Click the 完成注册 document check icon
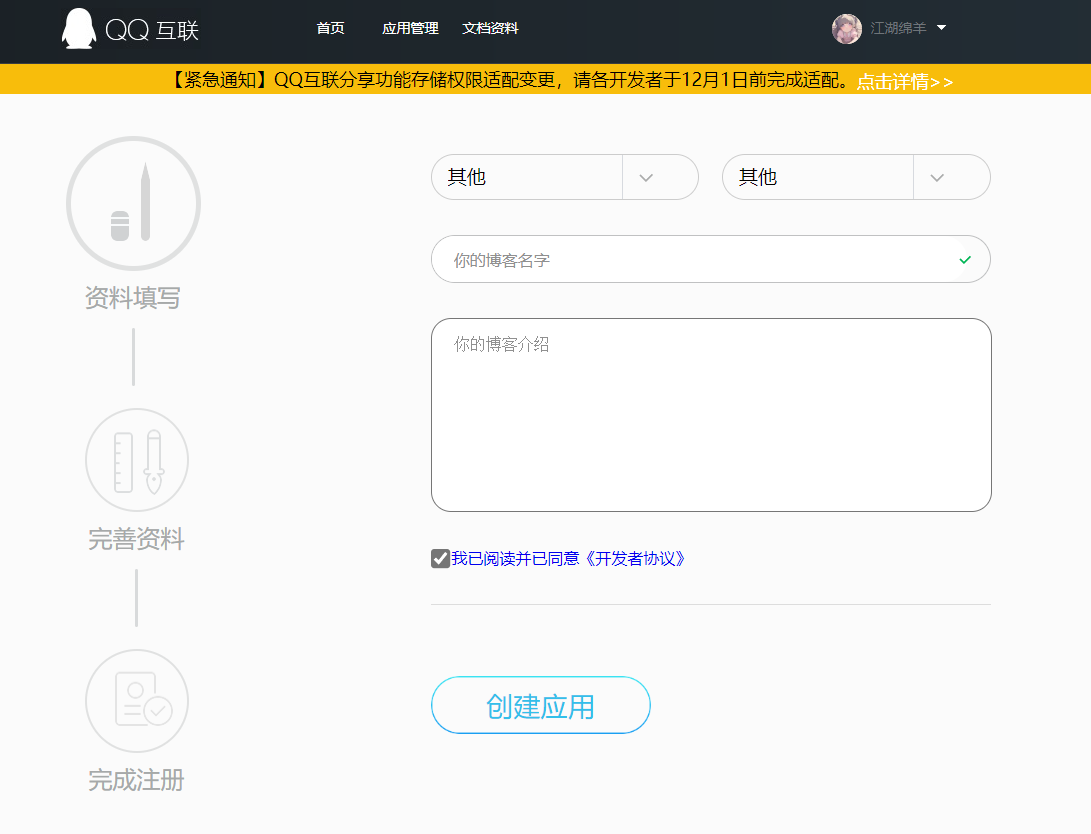1091x834 pixels. click(137, 701)
